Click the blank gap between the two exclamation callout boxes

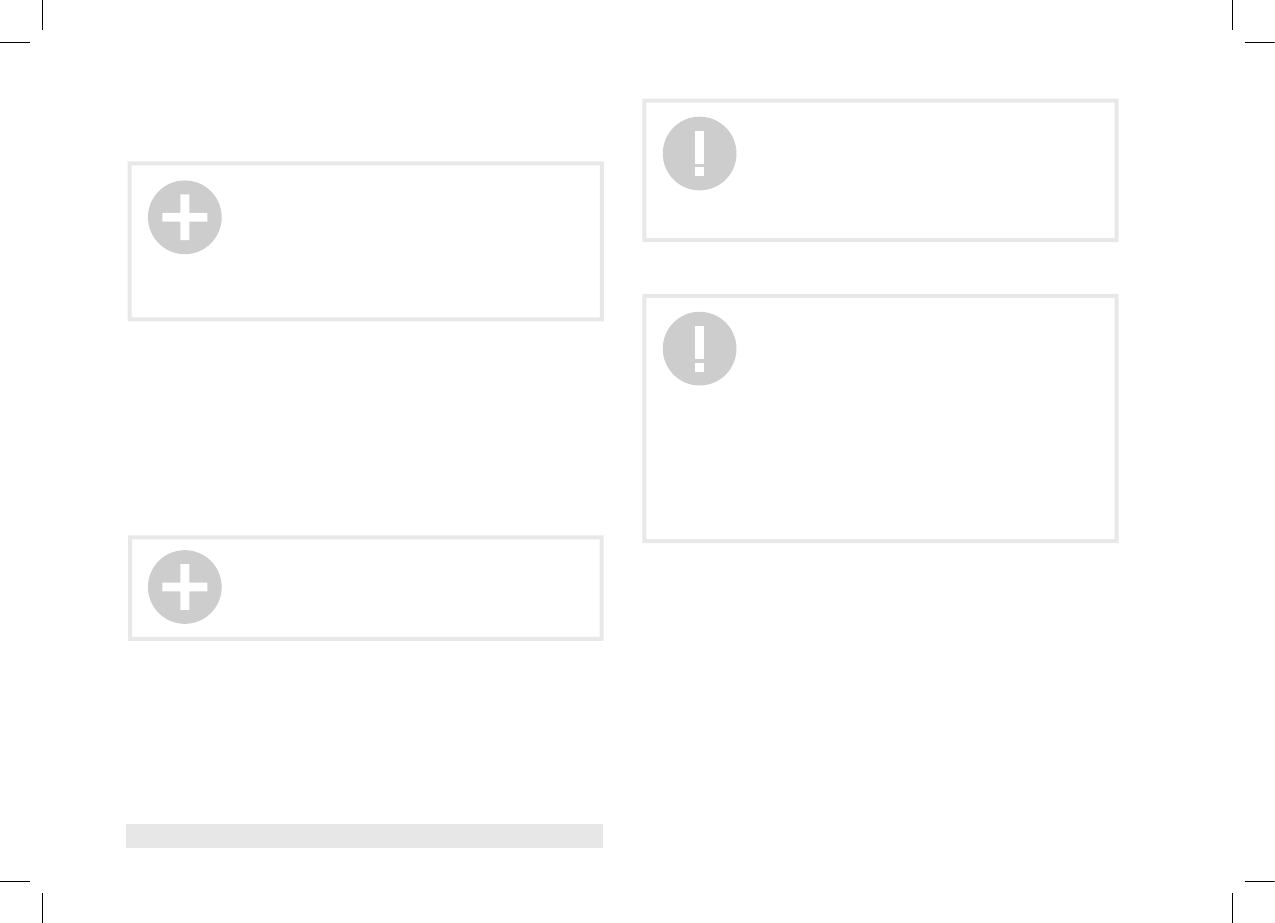(x=880, y=267)
